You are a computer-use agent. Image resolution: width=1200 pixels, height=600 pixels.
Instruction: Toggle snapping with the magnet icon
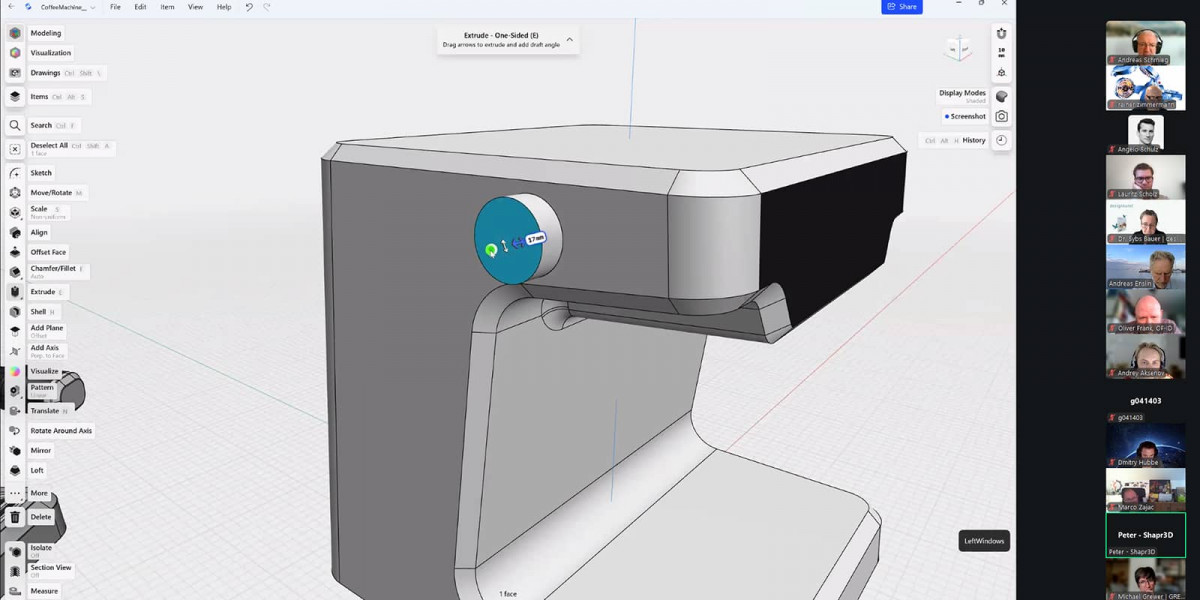click(1000, 33)
